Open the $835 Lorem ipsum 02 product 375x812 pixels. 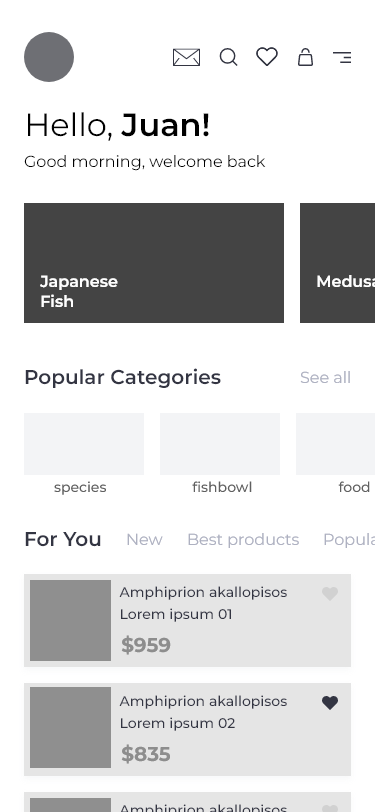pyautogui.click(x=188, y=729)
